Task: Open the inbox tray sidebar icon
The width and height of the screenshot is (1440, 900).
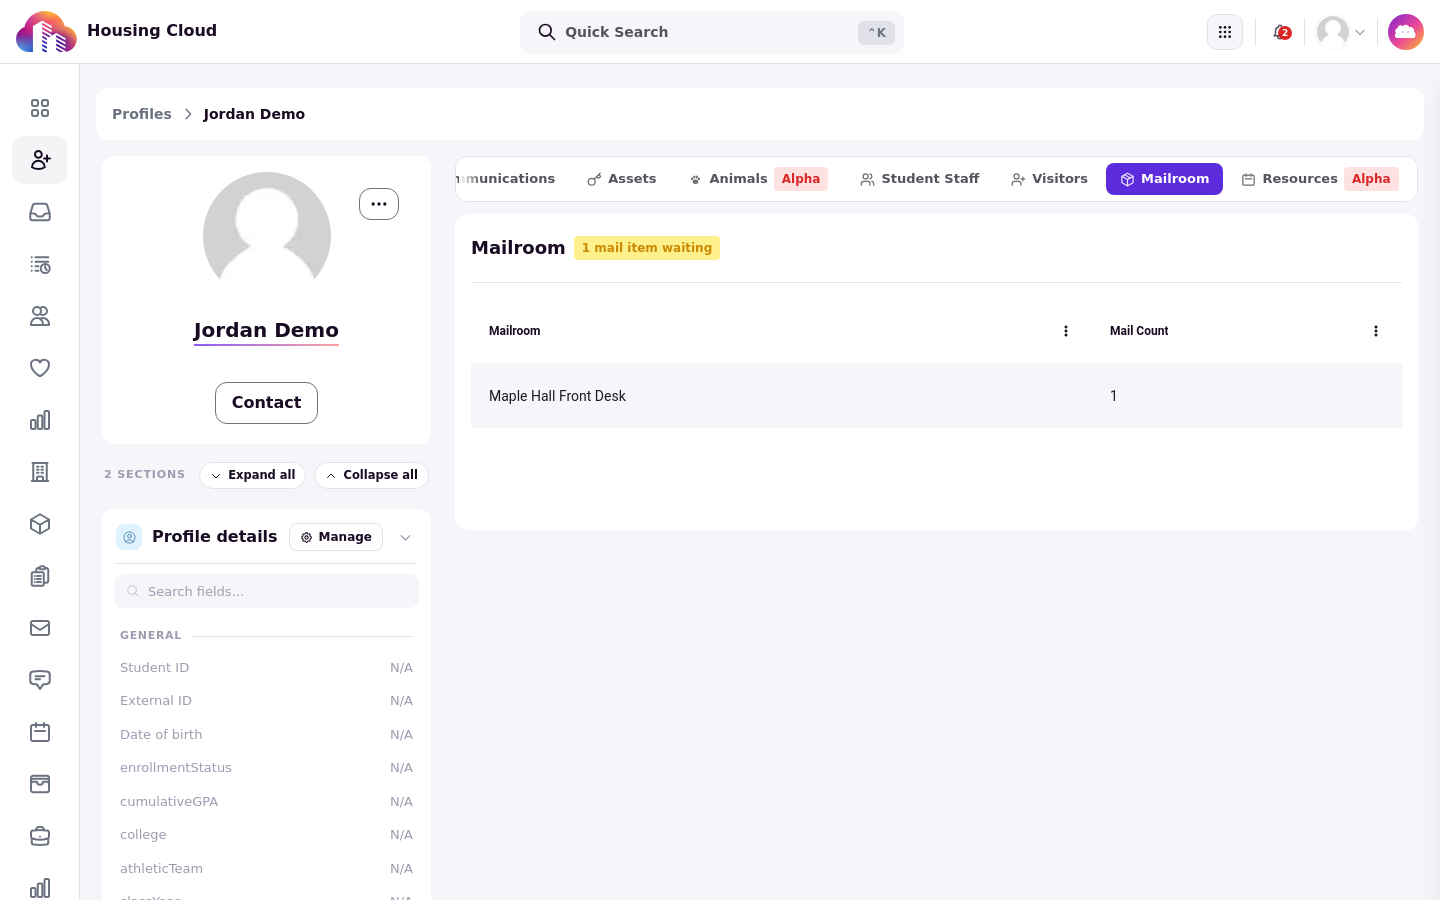Action: 40,212
